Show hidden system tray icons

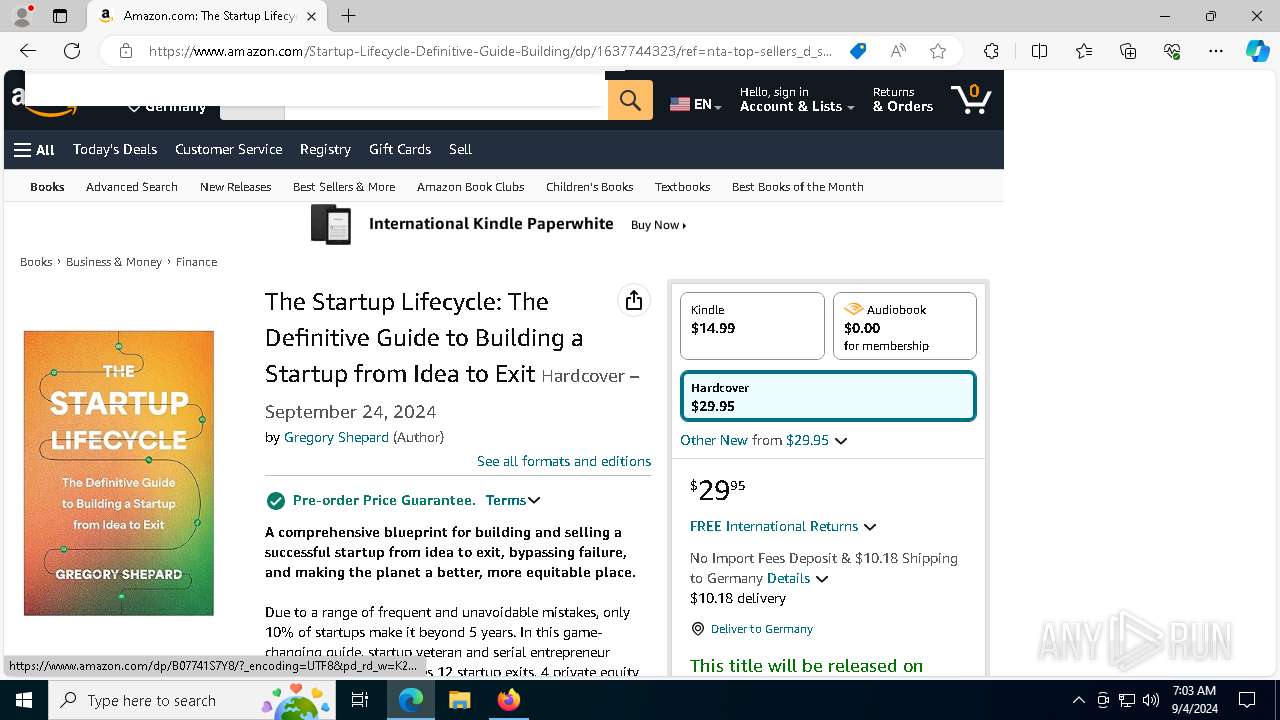coord(1078,700)
